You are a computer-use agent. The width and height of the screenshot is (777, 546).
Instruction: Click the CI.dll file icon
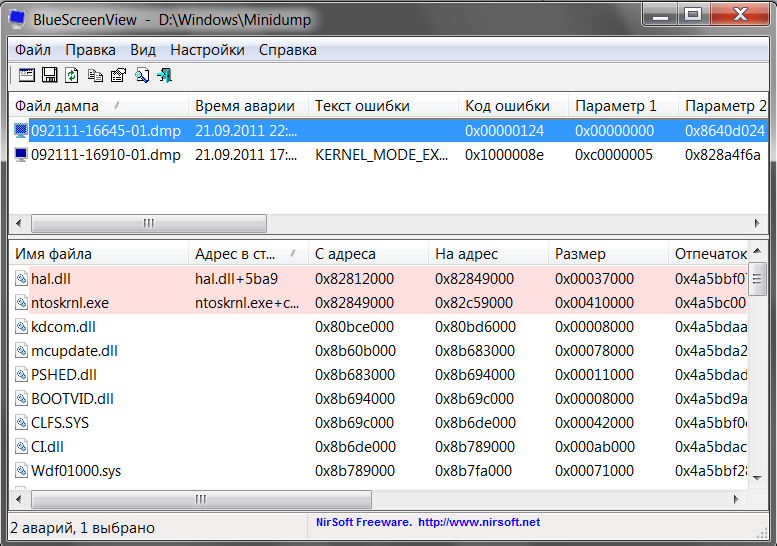(21, 447)
